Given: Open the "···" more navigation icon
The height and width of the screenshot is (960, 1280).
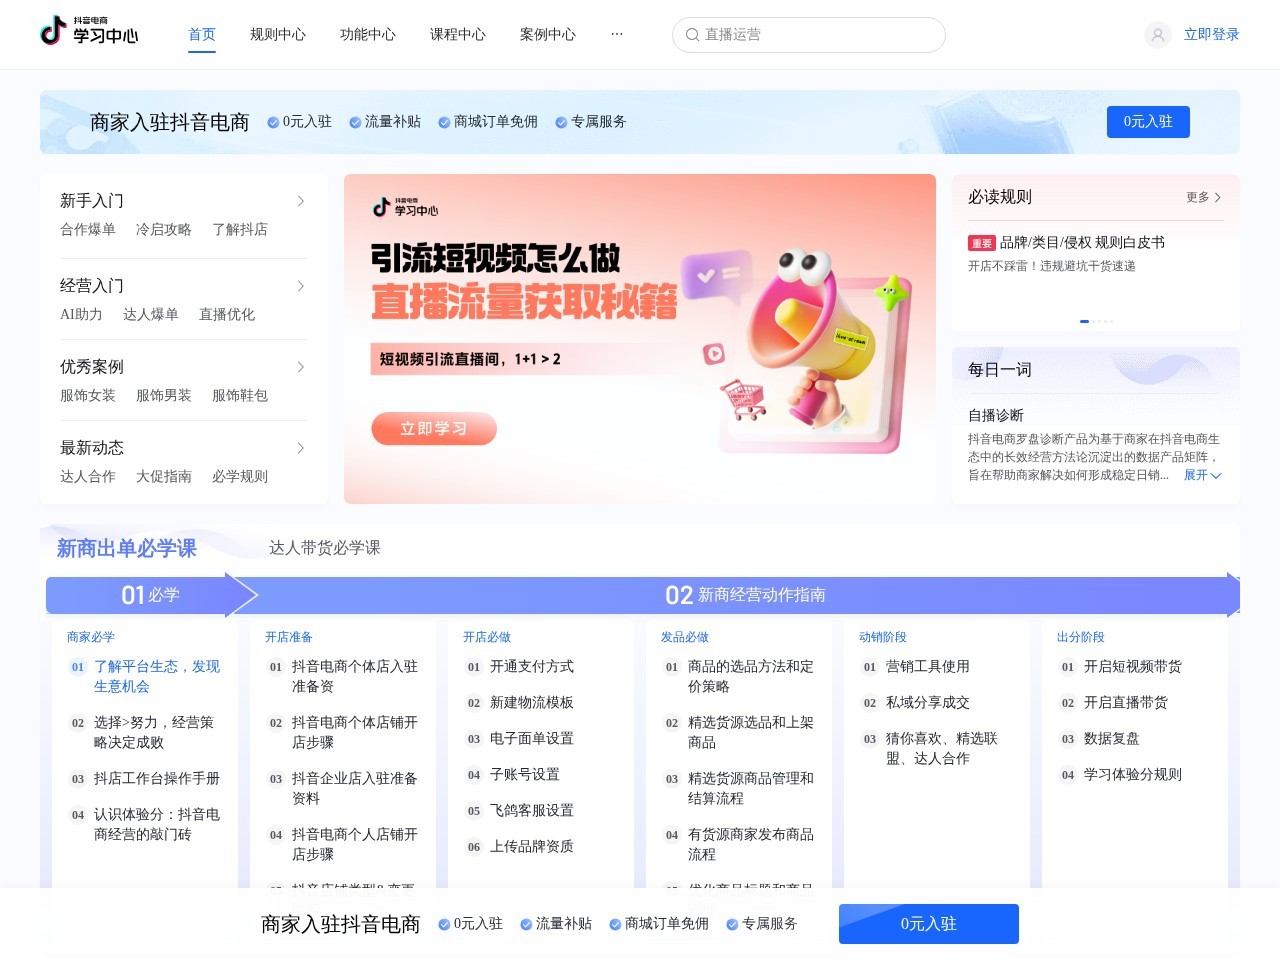Looking at the screenshot, I should pyautogui.click(x=617, y=35).
